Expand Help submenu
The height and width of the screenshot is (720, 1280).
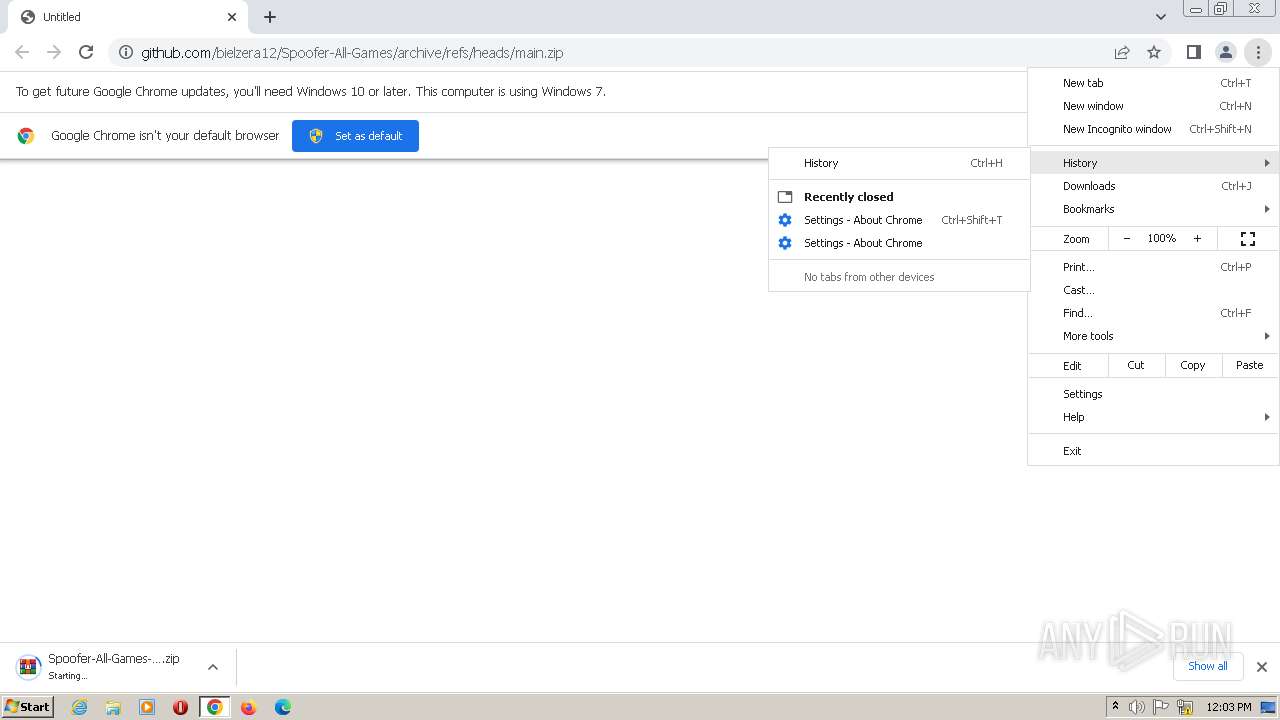pos(1153,417)
